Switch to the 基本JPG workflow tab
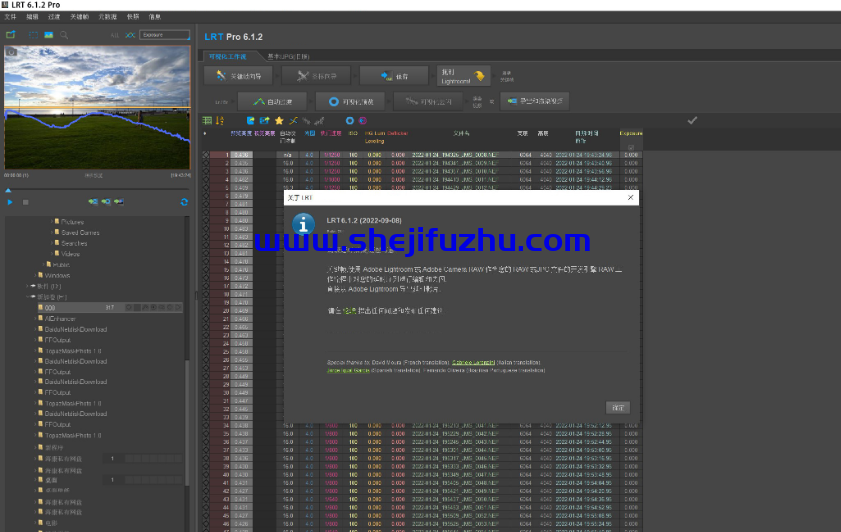This screenshot has height=532, width=841. (x=289, y=56)
